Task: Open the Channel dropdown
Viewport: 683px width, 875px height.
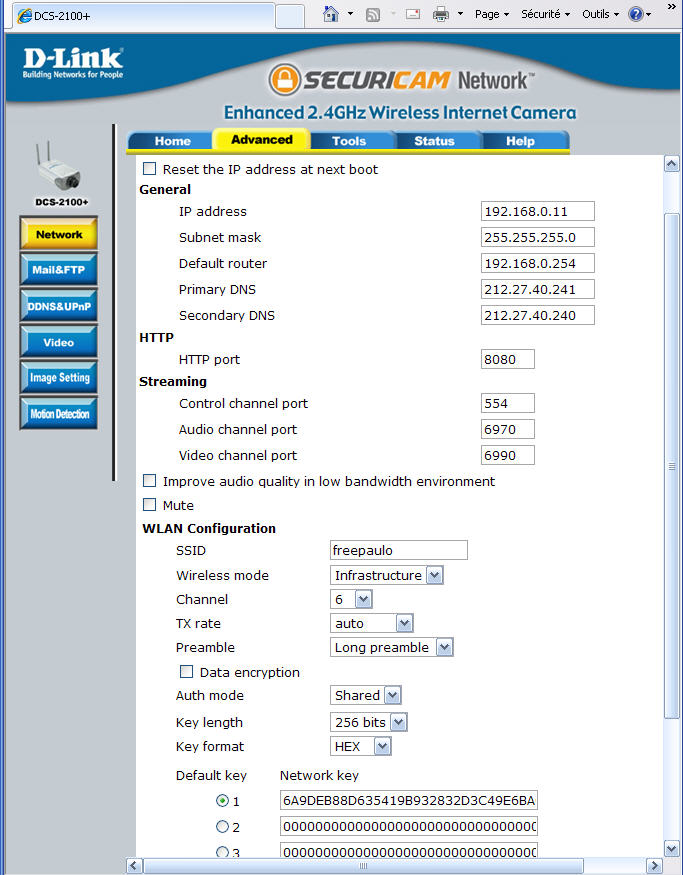Action: tap(351, 599)
